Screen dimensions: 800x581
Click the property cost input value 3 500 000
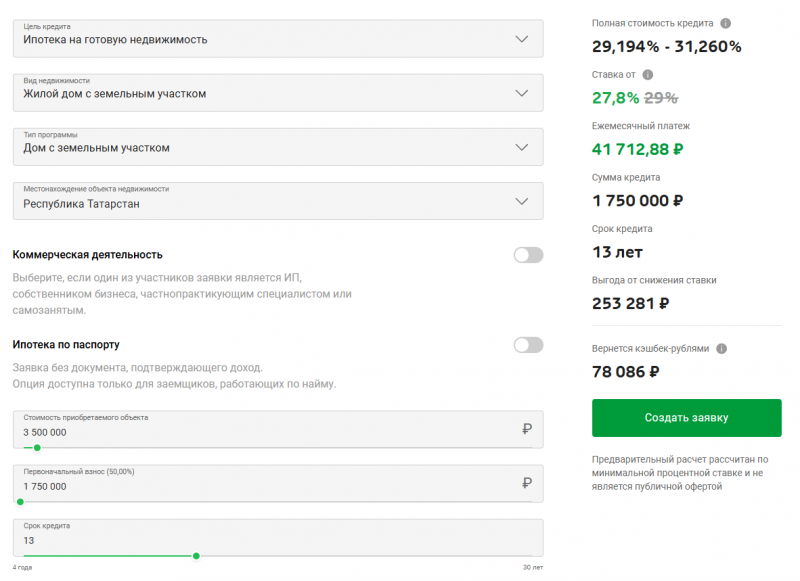(46, 433)
